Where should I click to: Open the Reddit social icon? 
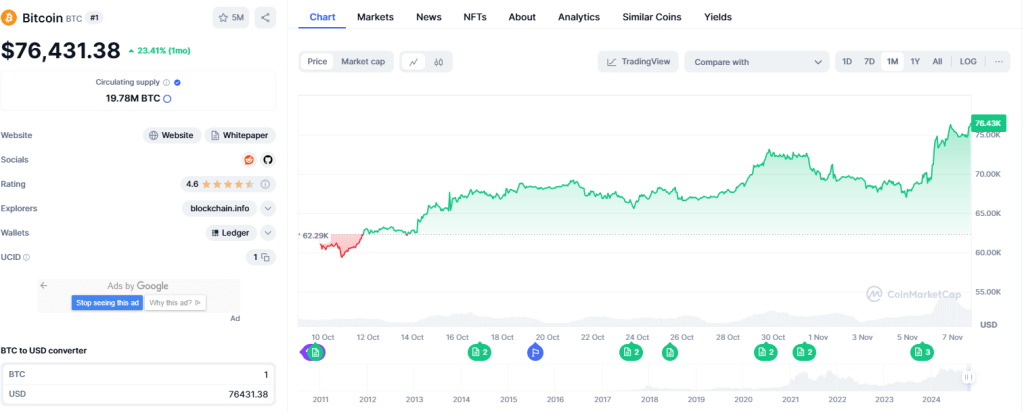[249, 159]
